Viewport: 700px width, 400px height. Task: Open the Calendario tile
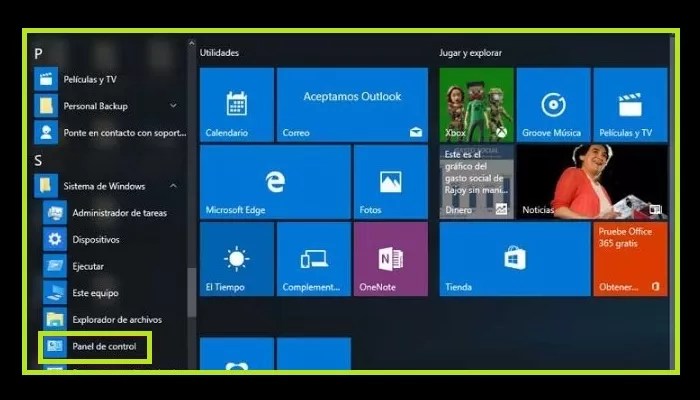[x=236, y=104]
